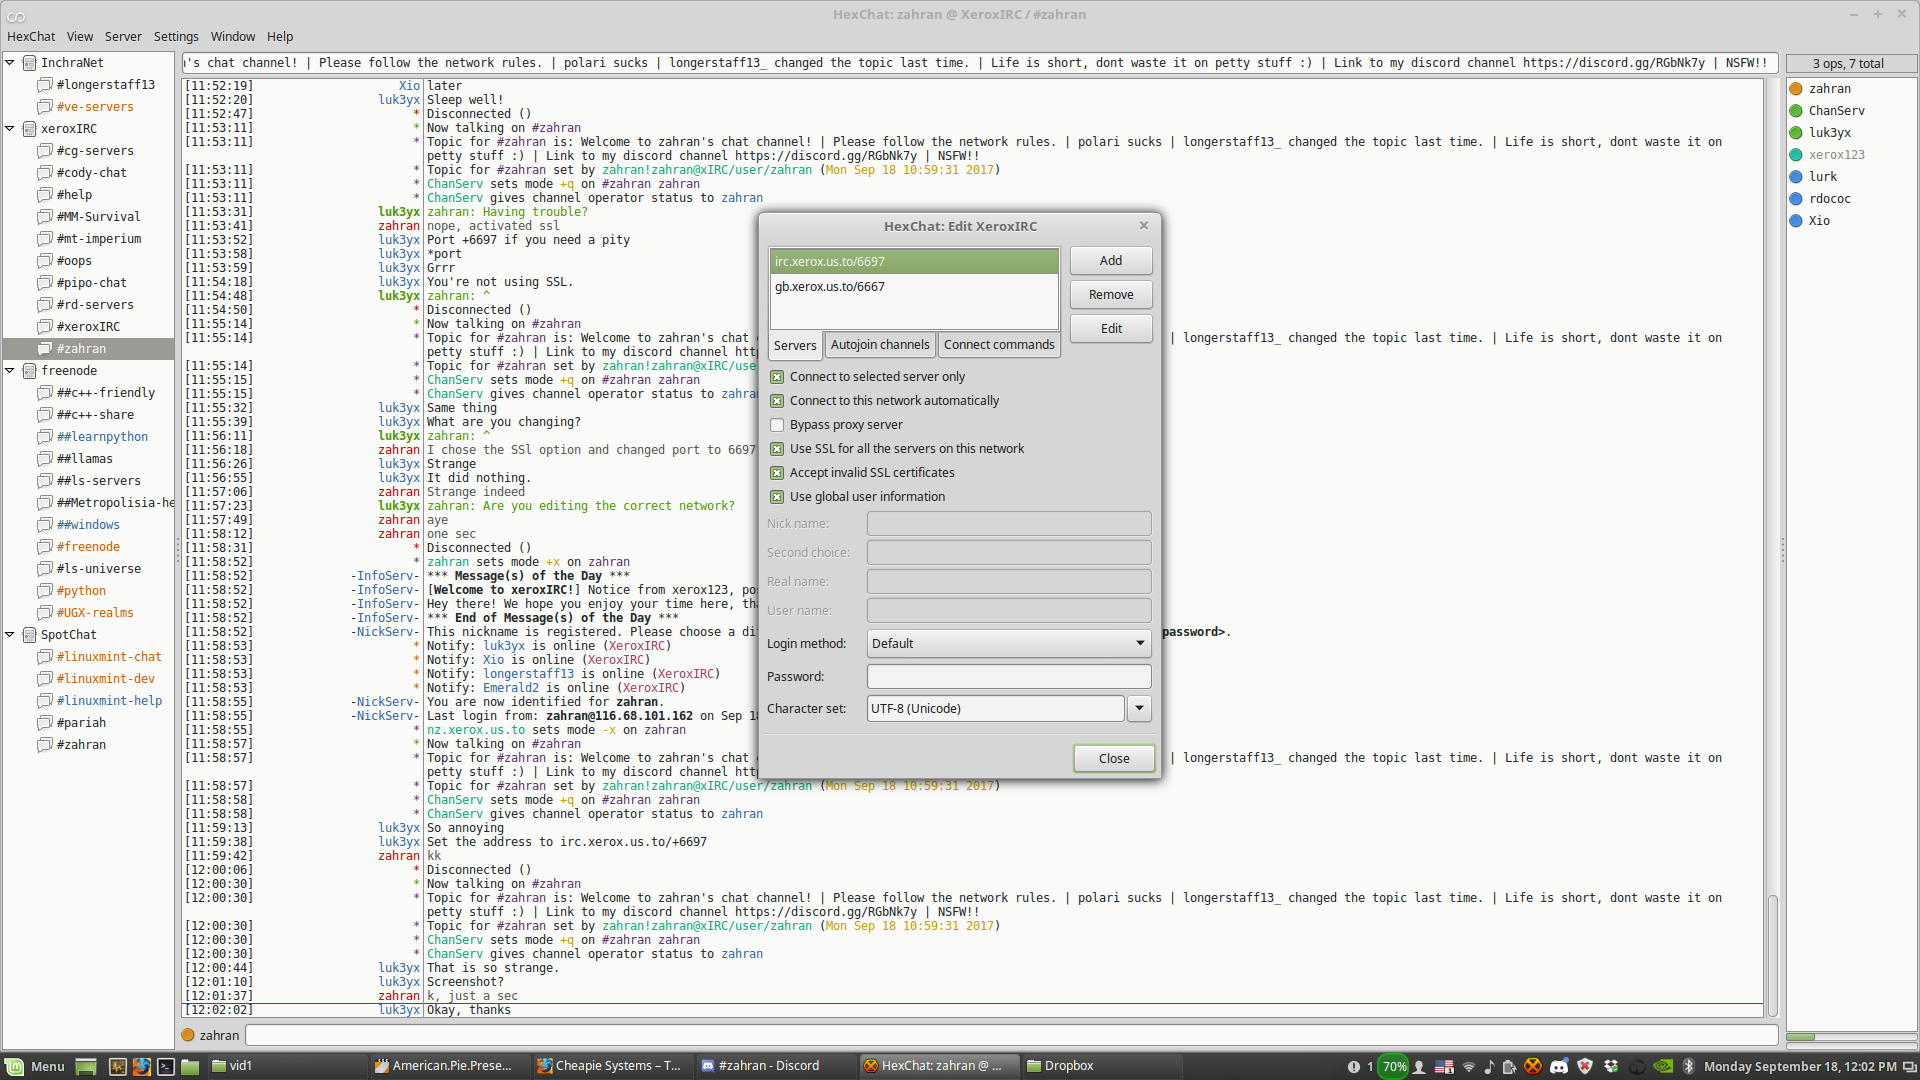Click the NVIDIA tray icon
1920x1080 pixels.
click(1663, 1066)
